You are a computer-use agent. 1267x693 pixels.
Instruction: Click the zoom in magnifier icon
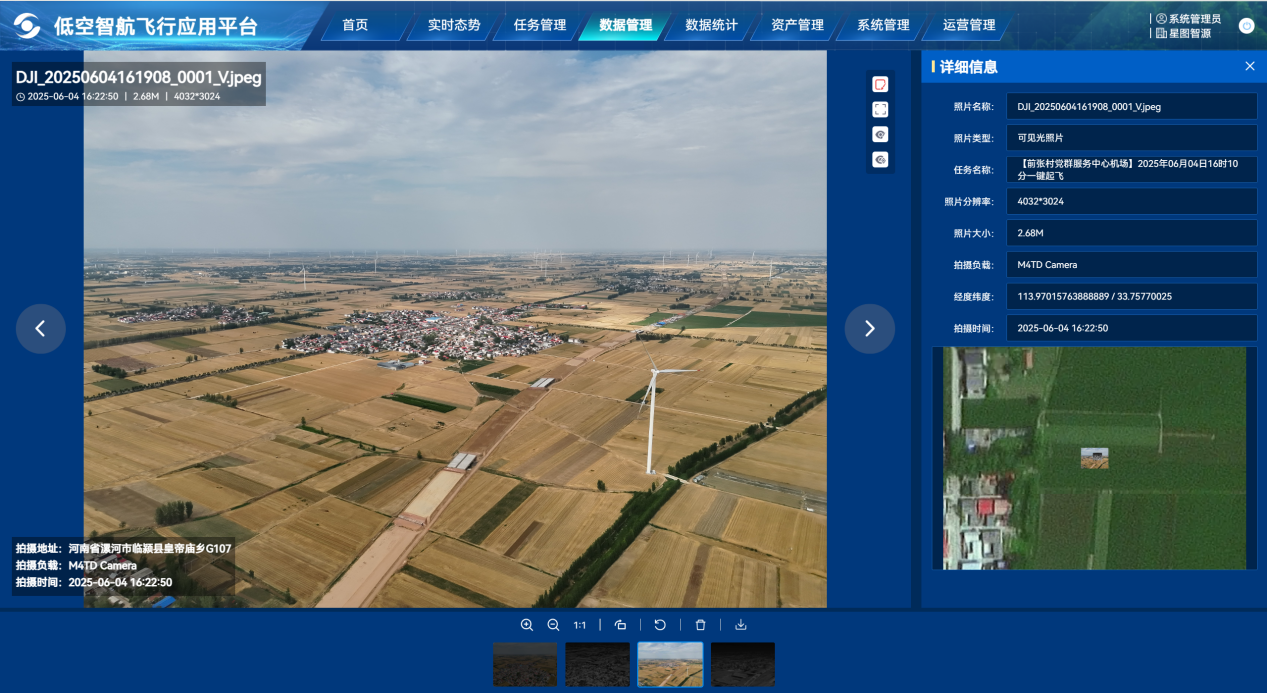[527, 625]
